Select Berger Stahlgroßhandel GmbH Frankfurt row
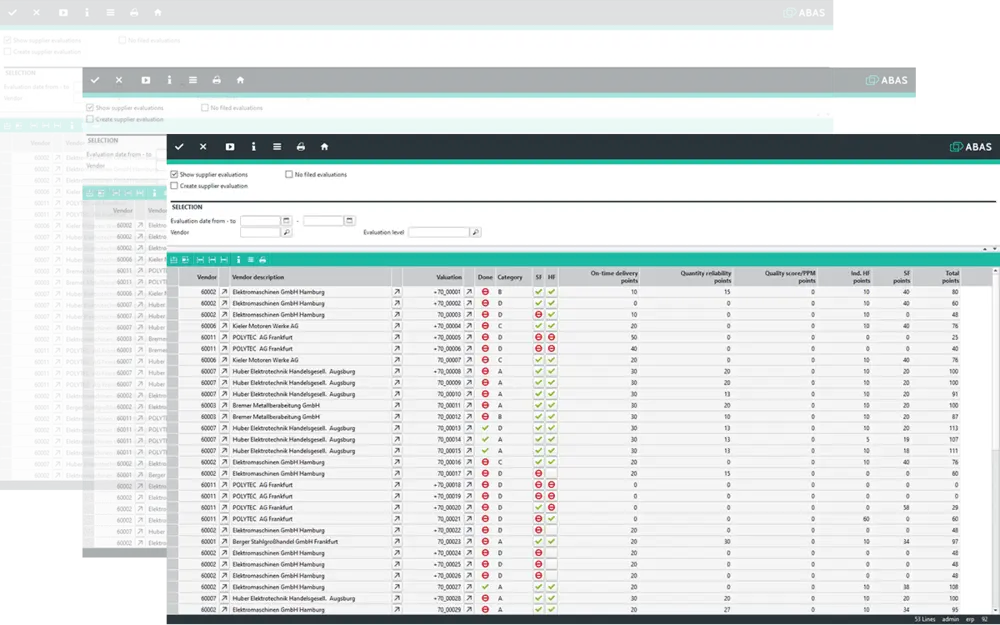The image size is (1000, 625). [x=285, y=542]
